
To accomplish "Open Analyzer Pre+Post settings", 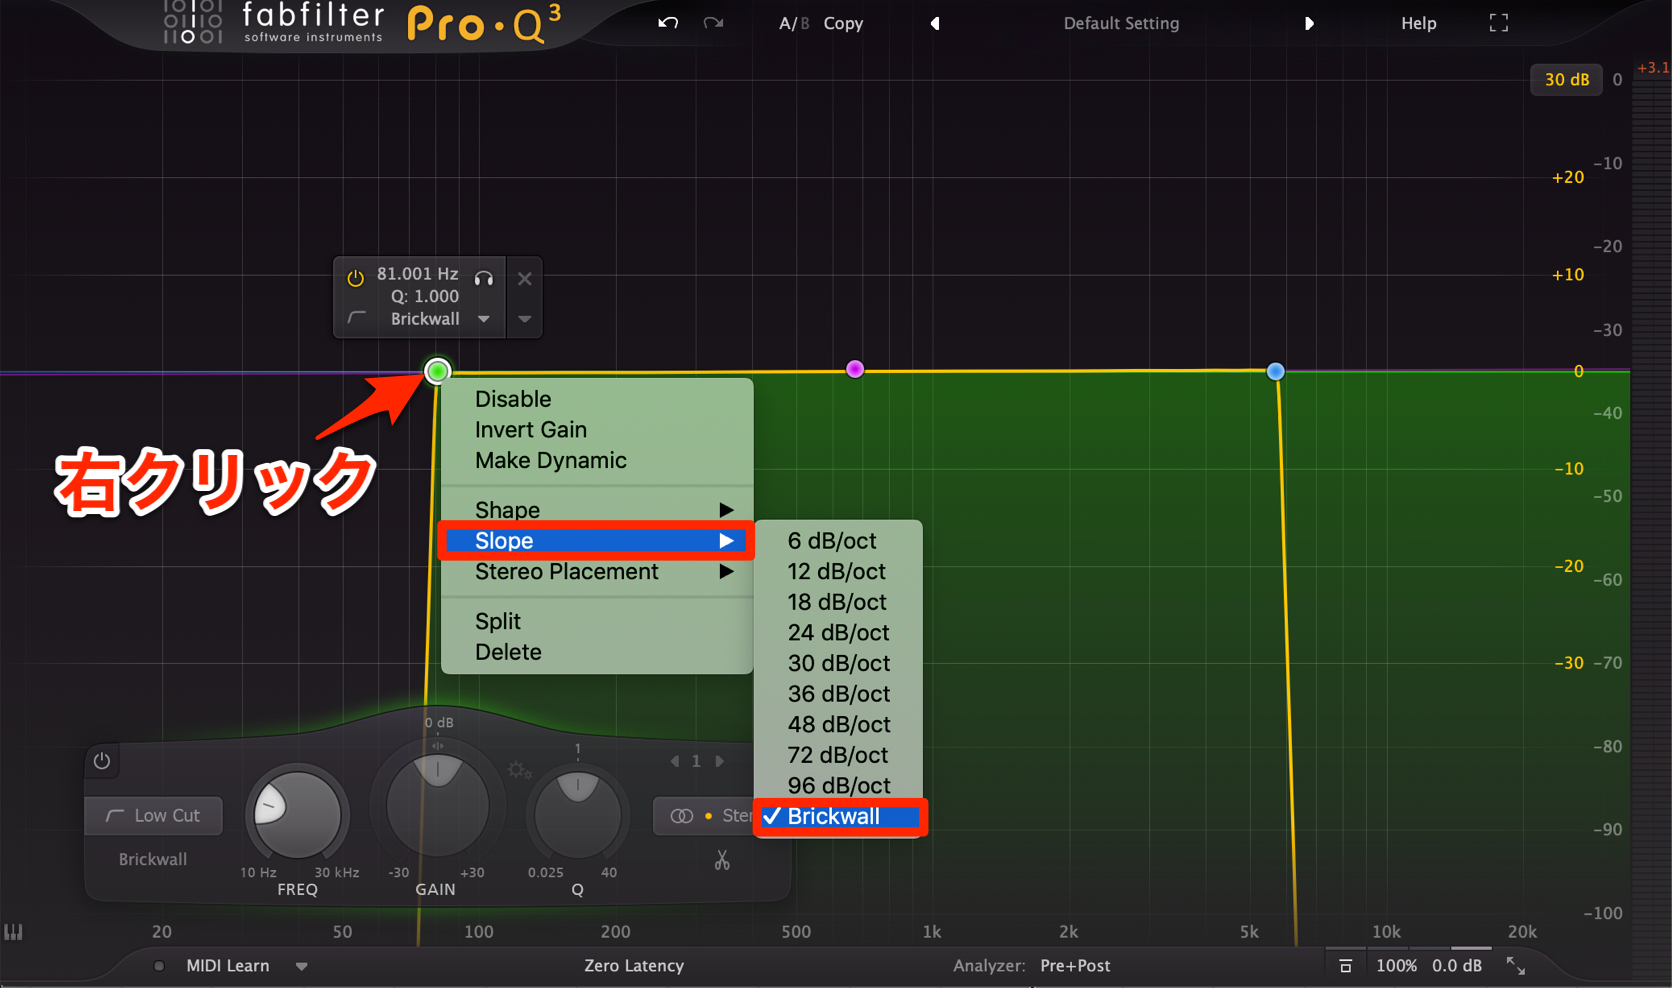I will [x=1075, y=966].
